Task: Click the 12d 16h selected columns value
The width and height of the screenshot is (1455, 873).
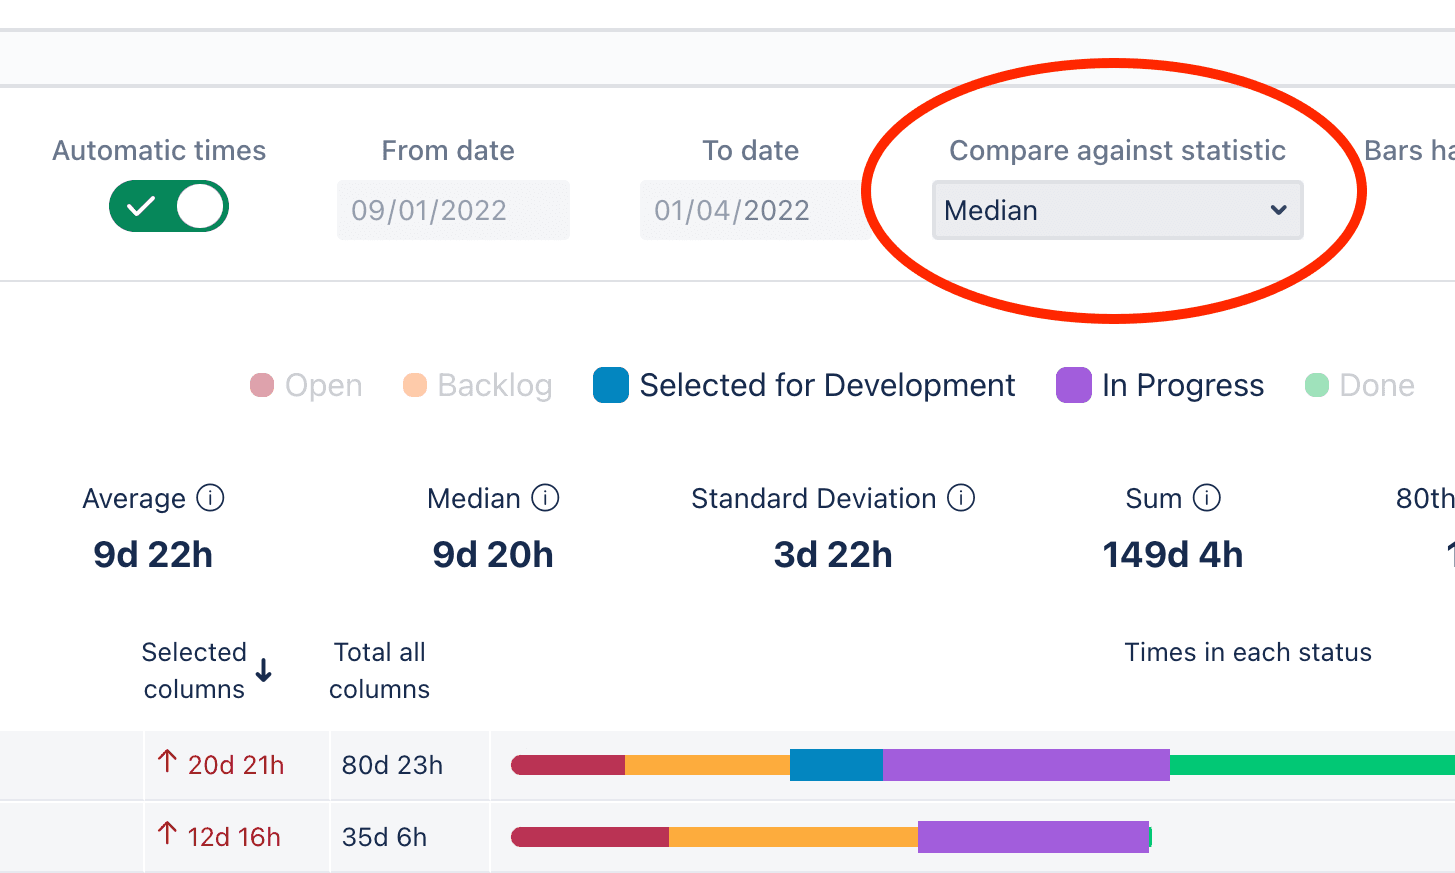Action: [x=234, y=837]
